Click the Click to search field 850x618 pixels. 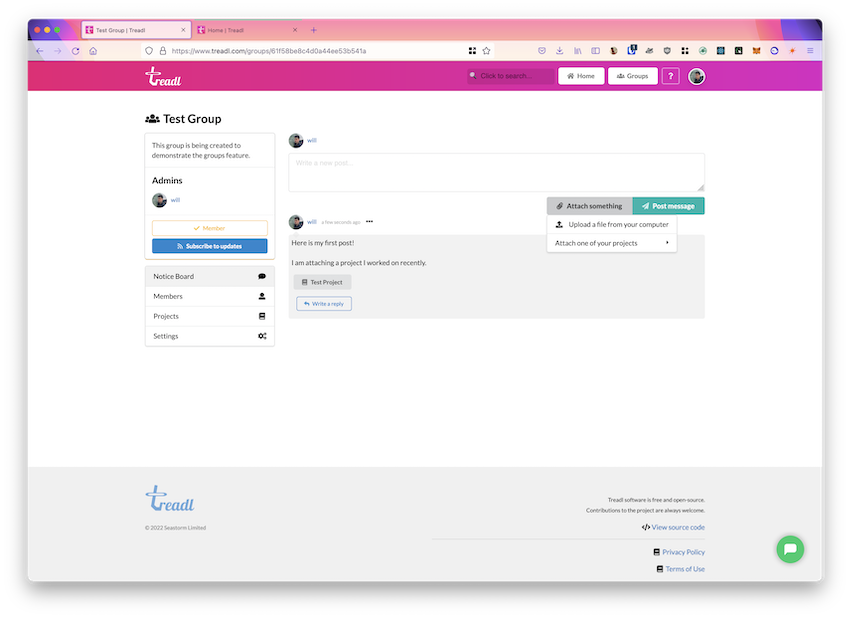click(x=511, y=76)
